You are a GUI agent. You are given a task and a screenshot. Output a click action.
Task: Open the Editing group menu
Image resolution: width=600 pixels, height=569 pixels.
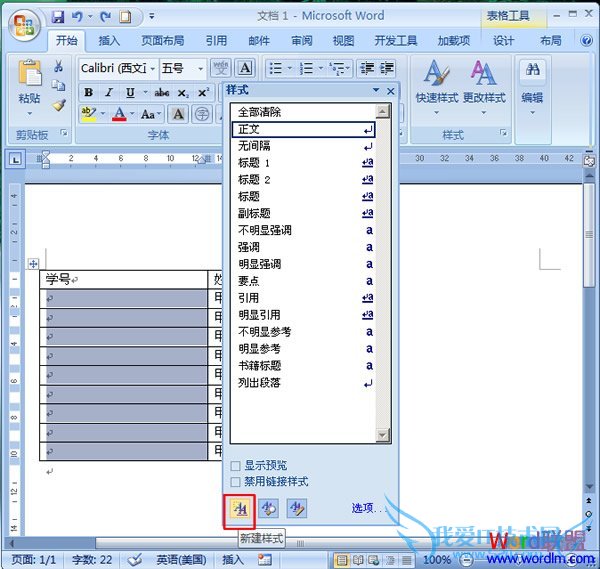point(532,88)
